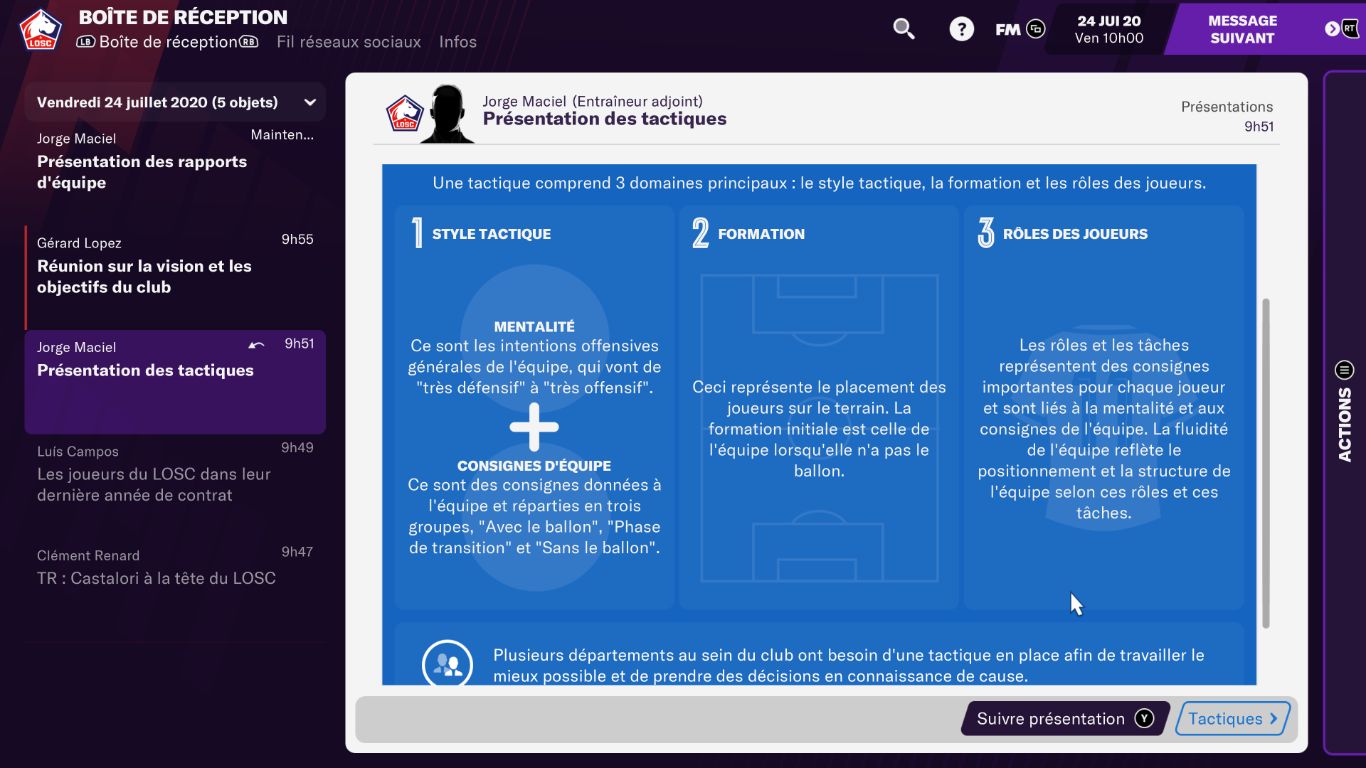Screen dimensions: 1366x768
Task: Click the Formation card heading
Action: click(x=761, y=234)
